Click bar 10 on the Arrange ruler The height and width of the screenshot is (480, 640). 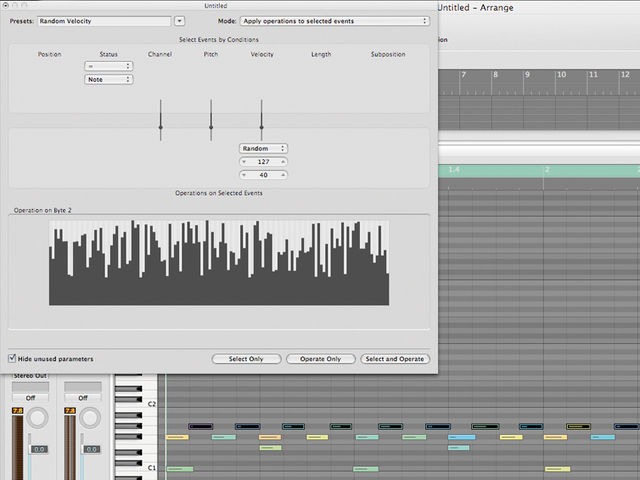562,75
